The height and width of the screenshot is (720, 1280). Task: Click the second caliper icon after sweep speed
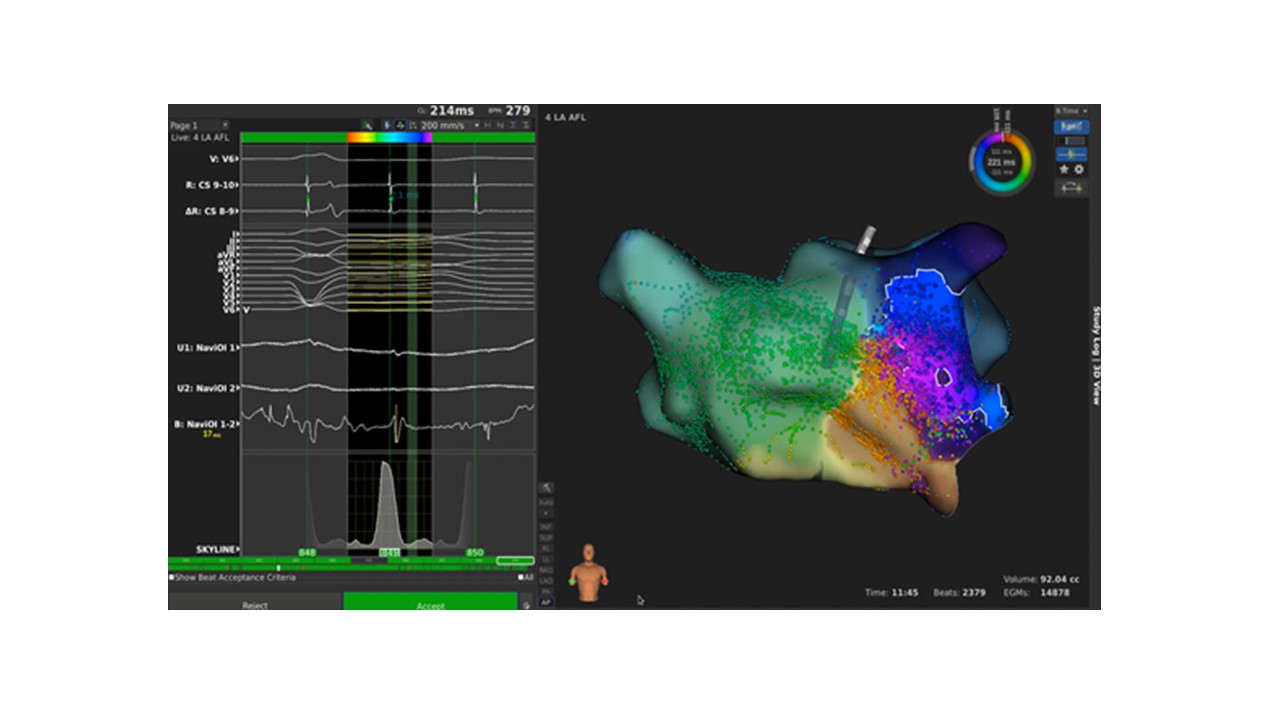tap(501, 125)
